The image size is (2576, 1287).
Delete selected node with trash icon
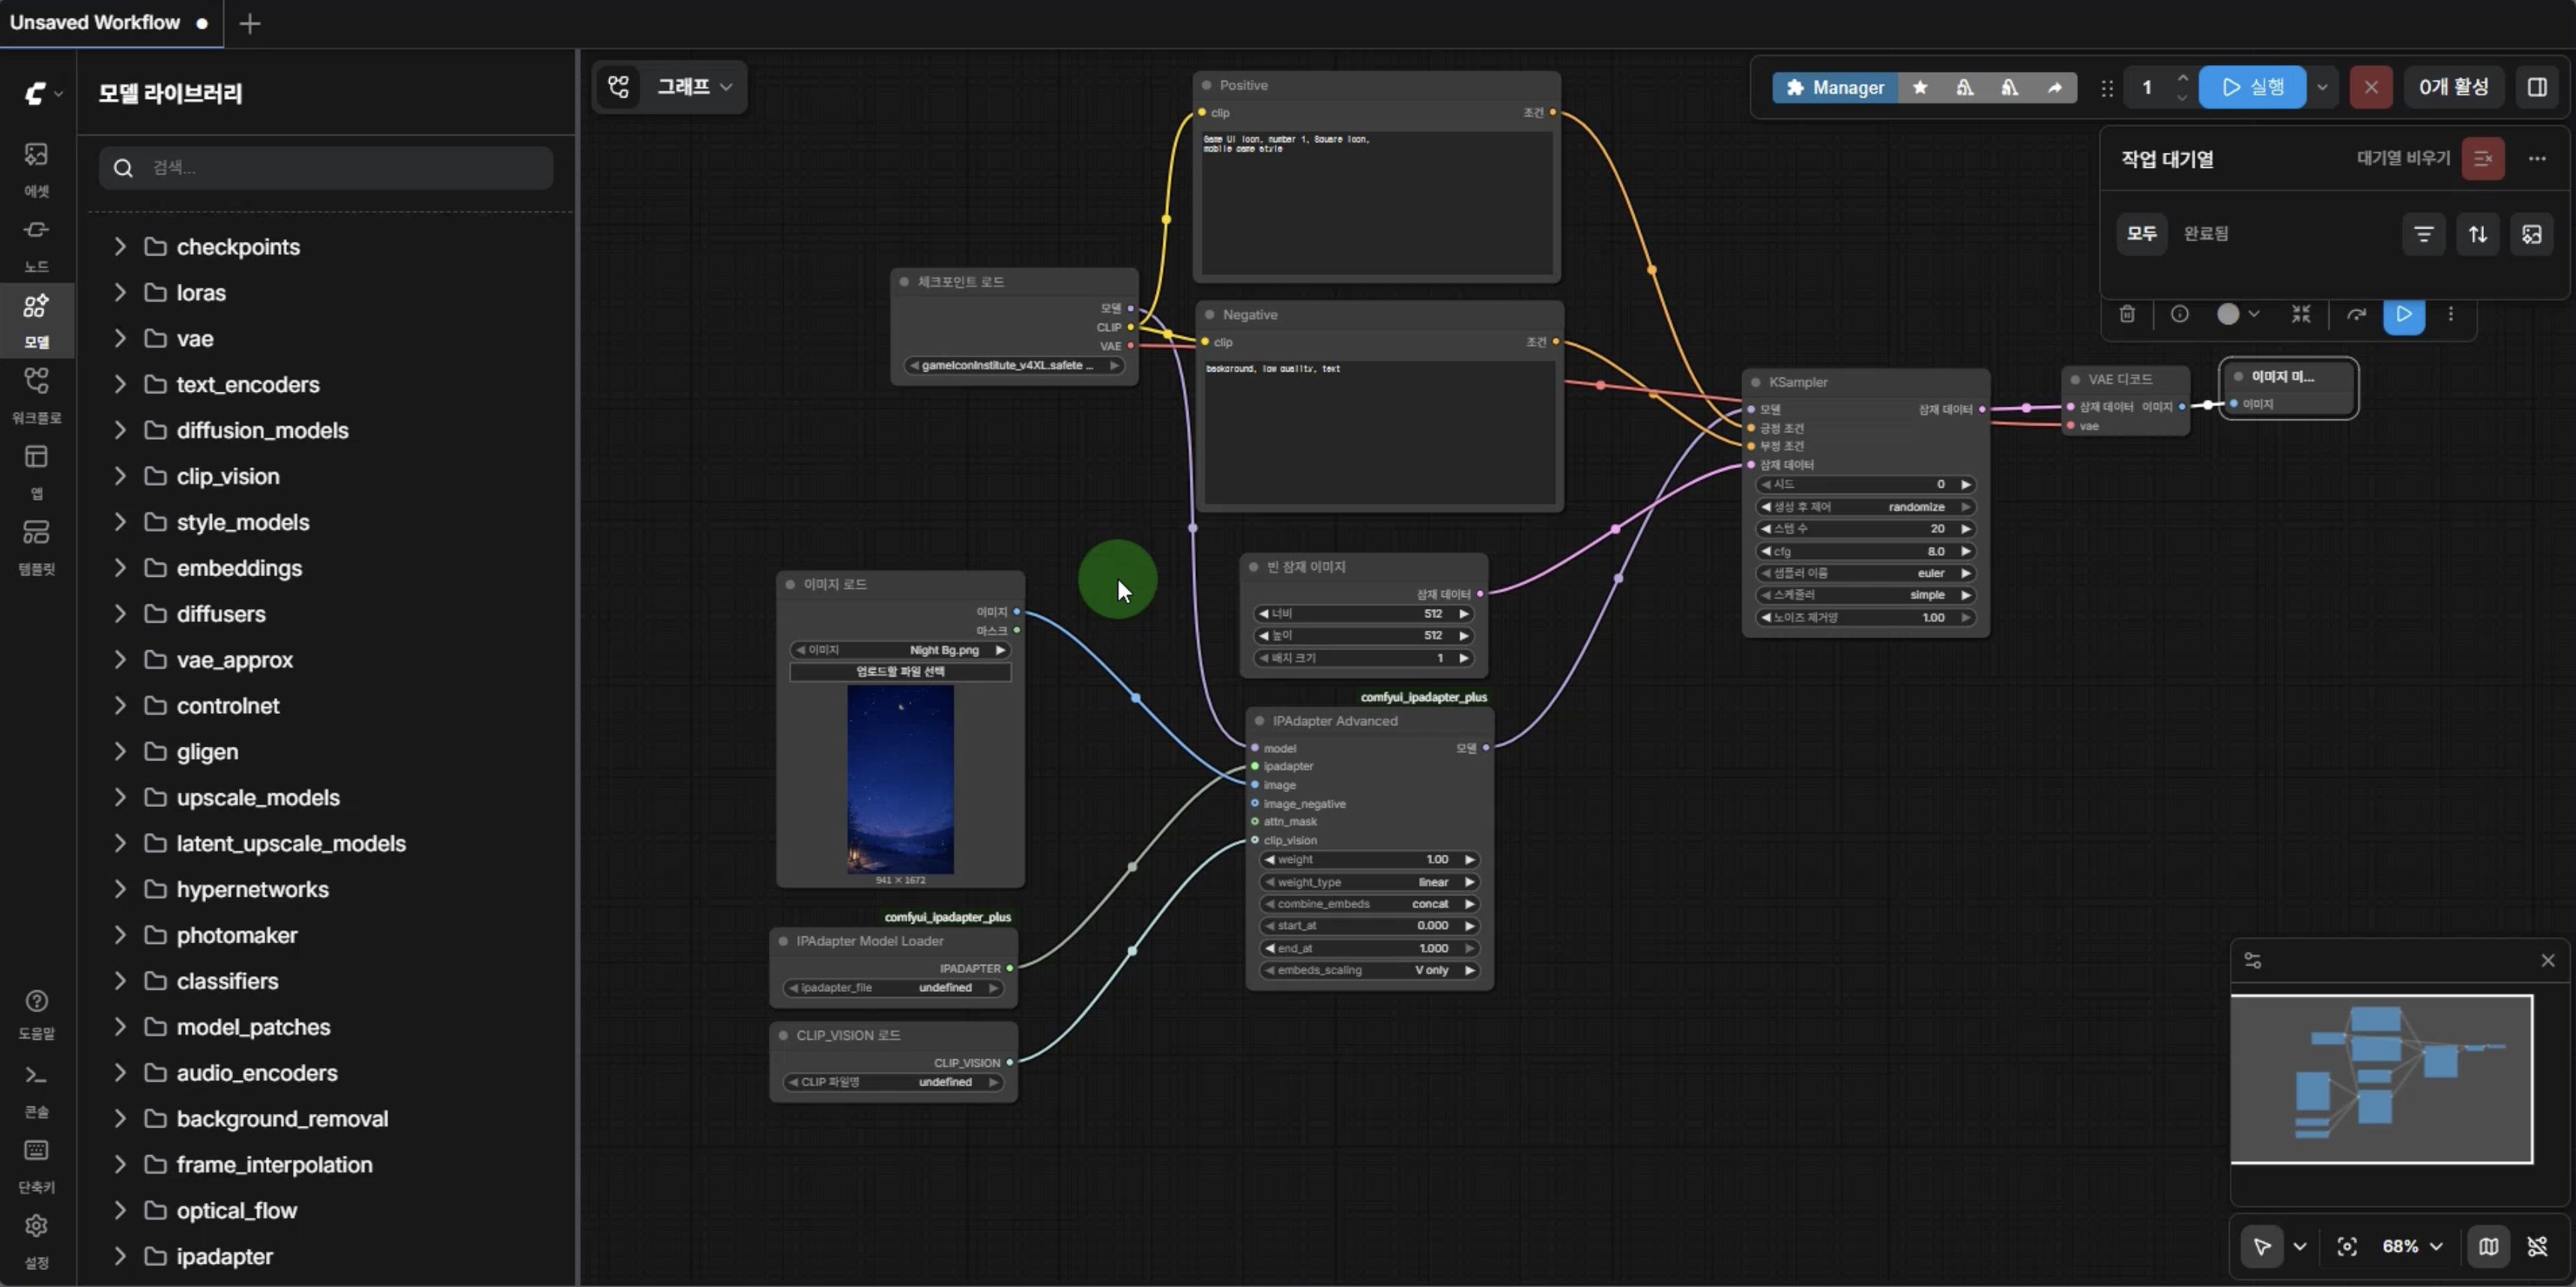2127,314
